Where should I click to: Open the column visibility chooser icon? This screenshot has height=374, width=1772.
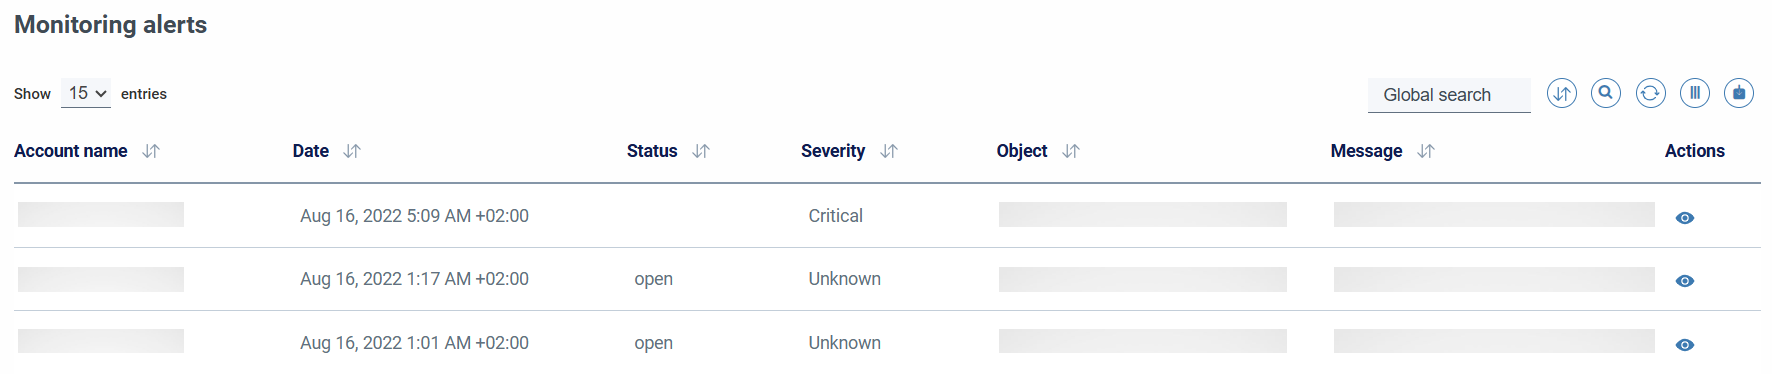click(x=1695, y=94)
